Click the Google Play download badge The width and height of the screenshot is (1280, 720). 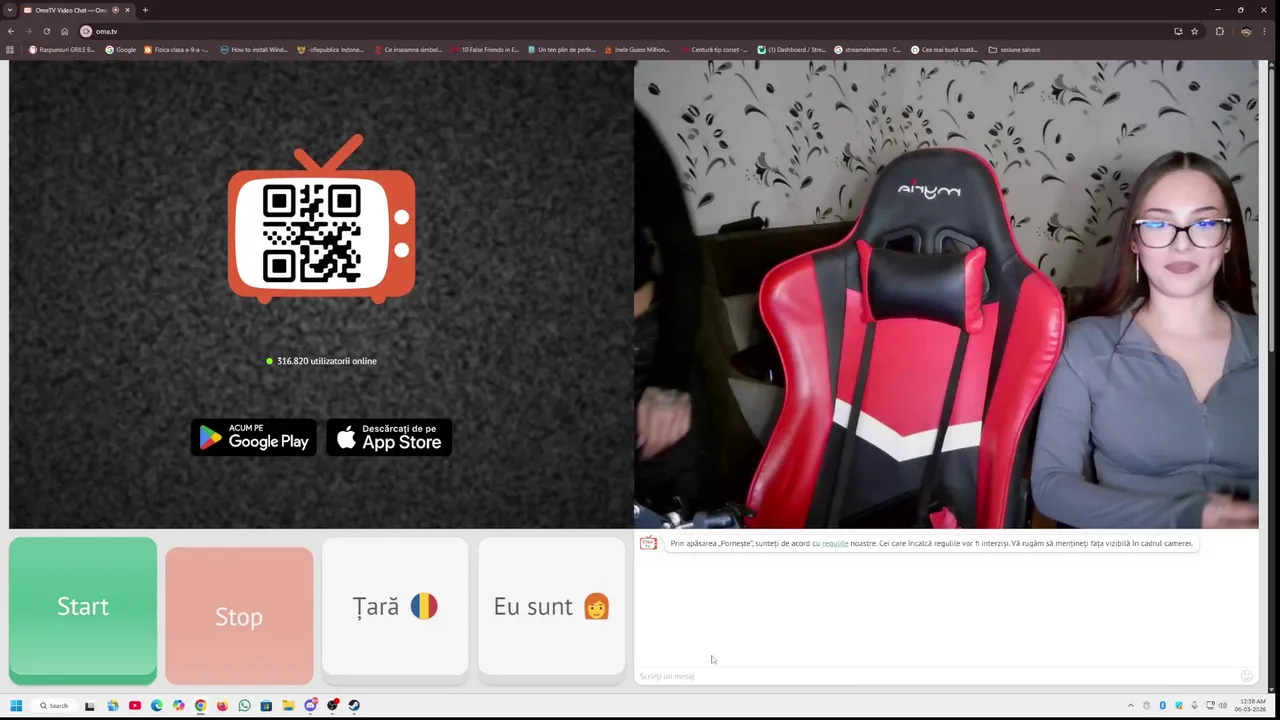coord(254,438)
